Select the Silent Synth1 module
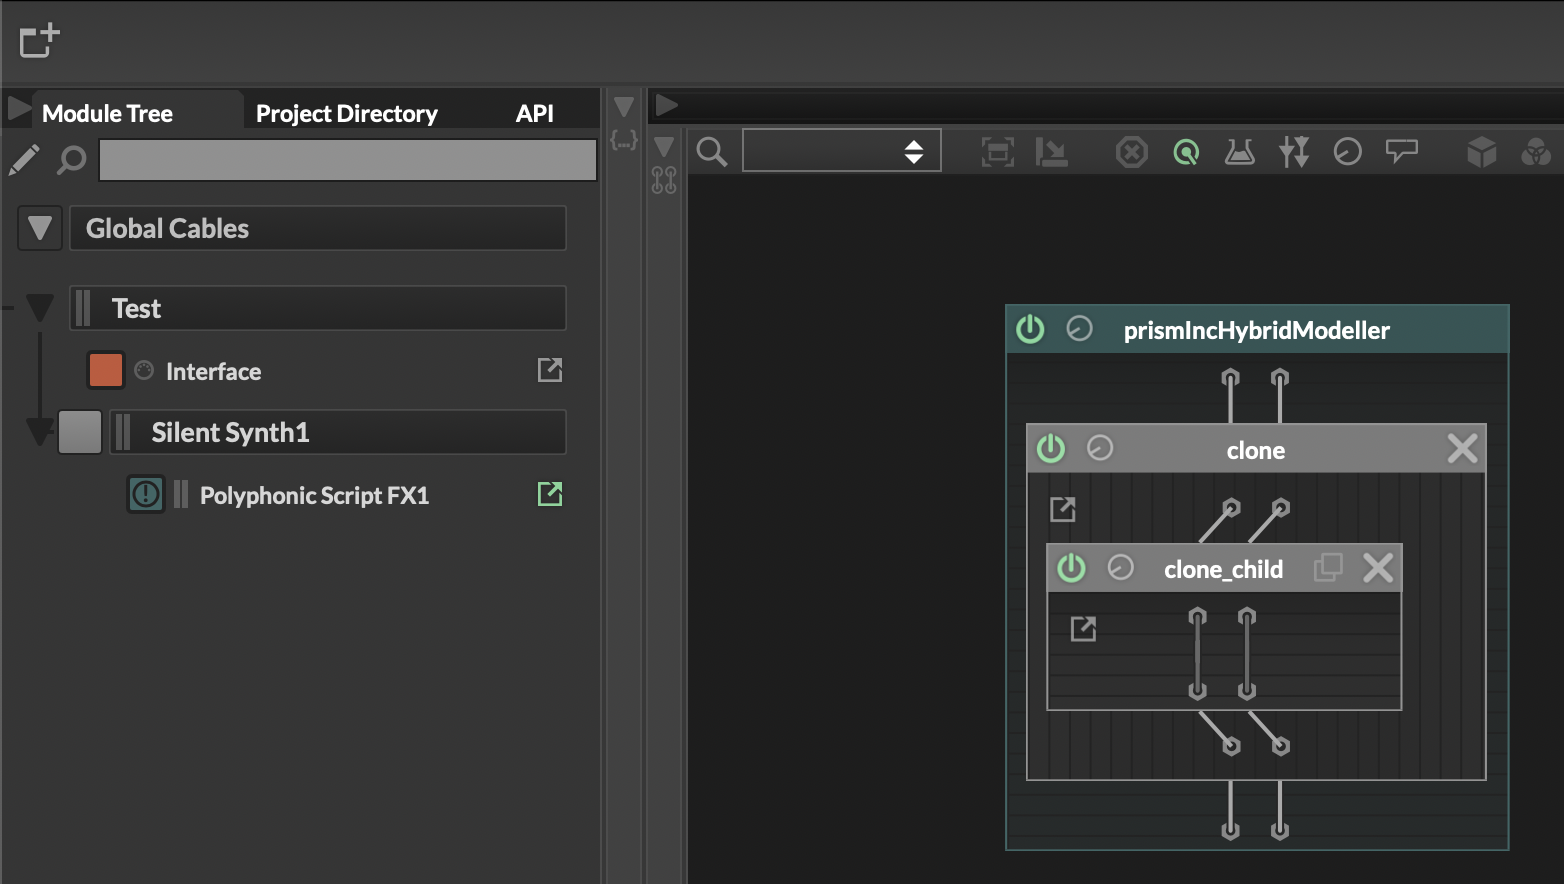1564x884 pixels. tap(337, 432)
